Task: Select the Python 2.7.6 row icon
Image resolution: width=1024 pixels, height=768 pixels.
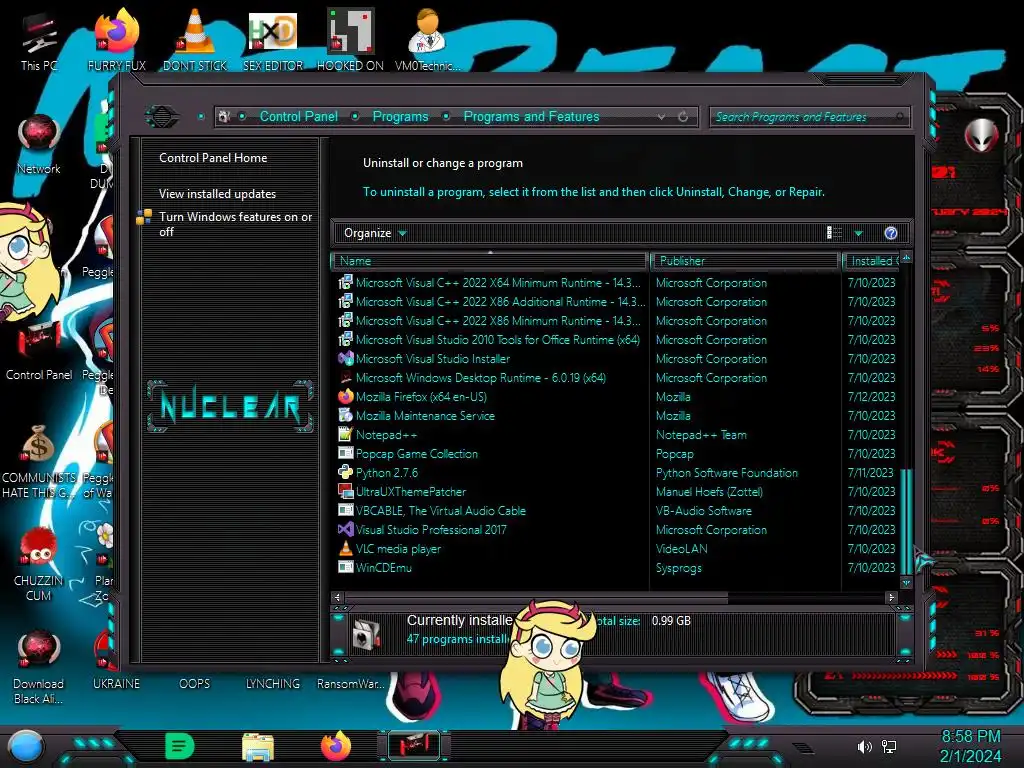Action: [345, 472]
